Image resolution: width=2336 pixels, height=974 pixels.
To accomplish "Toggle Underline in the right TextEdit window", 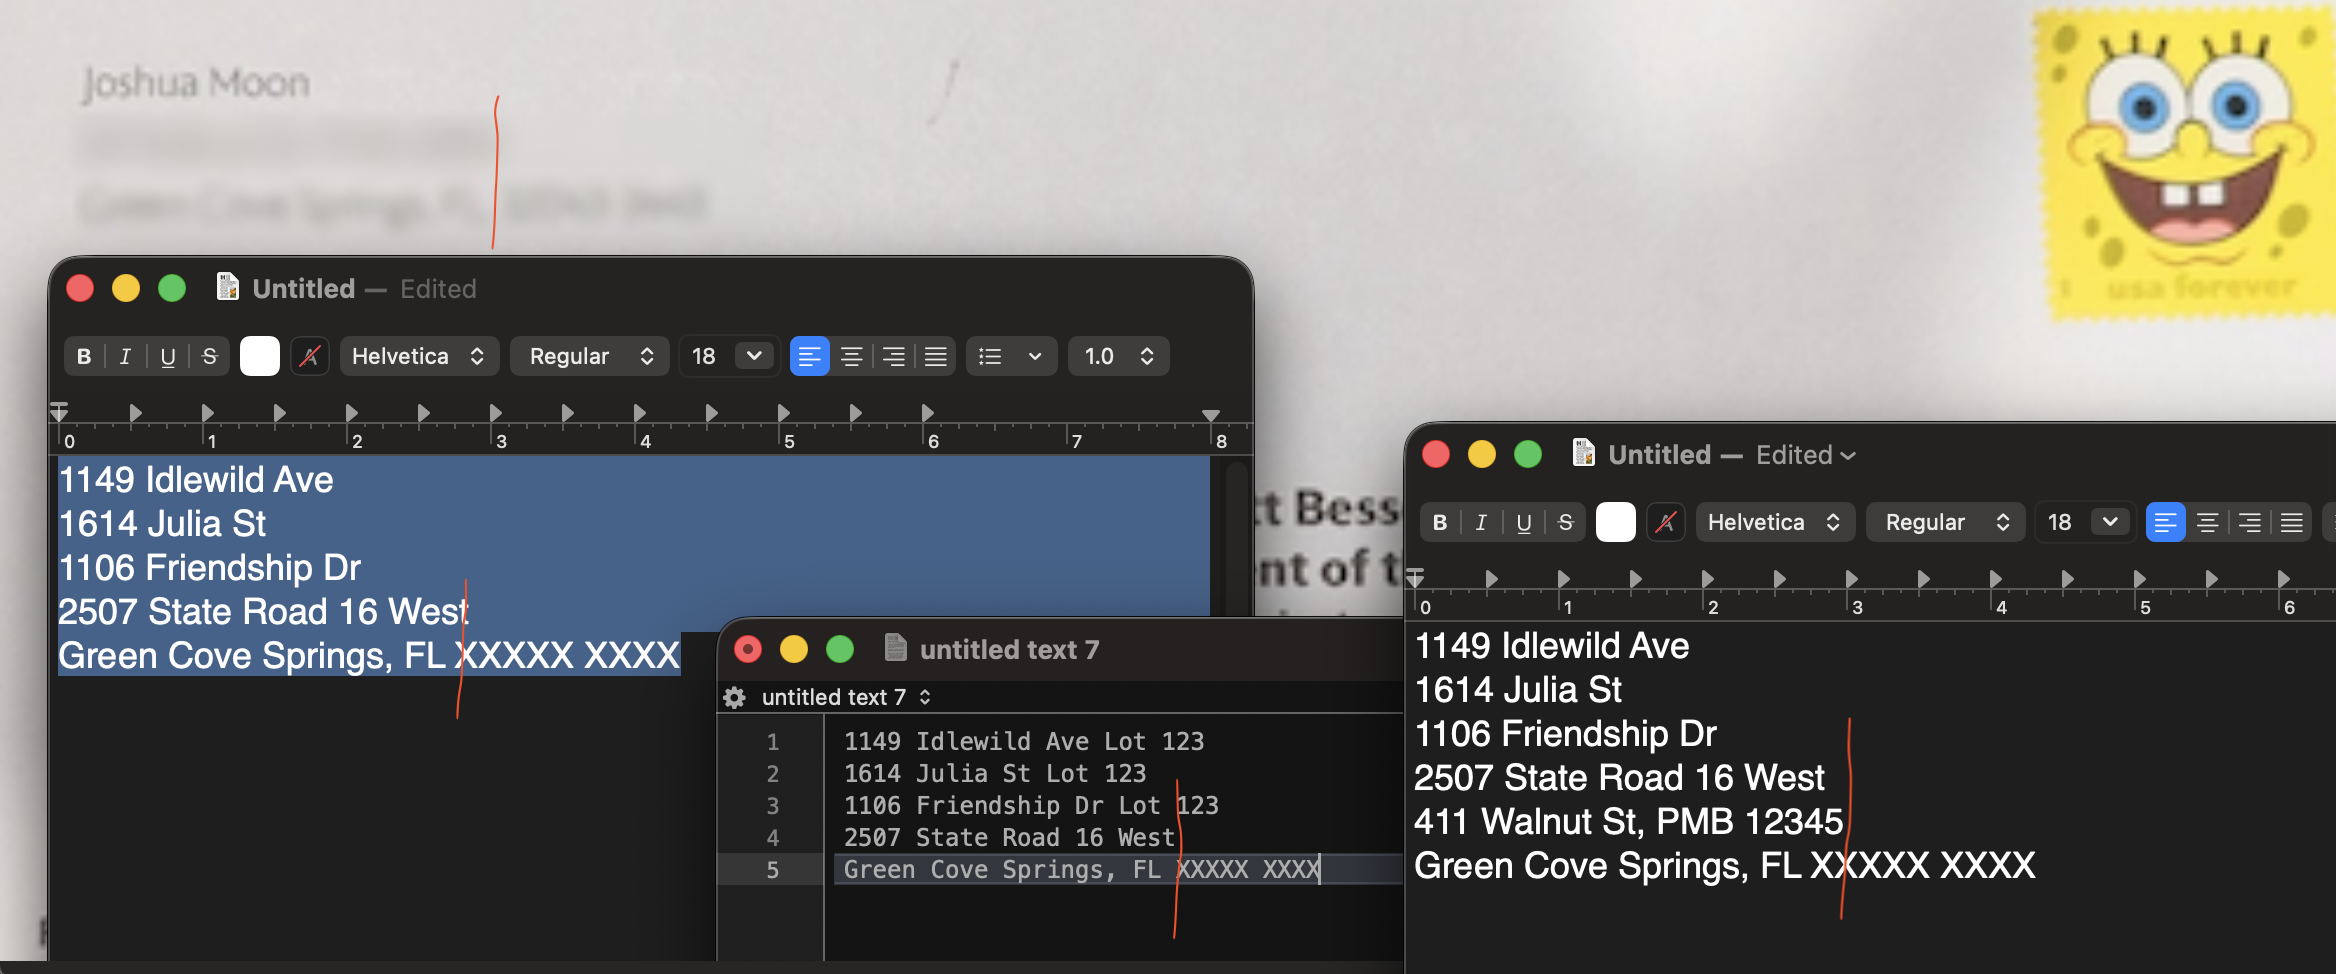I will (1524, 523).
